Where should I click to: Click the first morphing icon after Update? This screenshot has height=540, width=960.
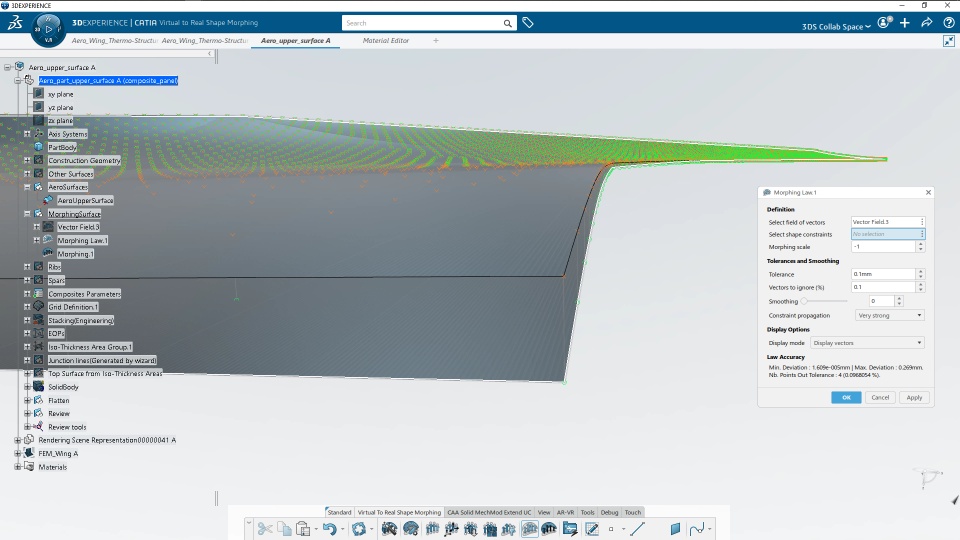tap(389, 528)
